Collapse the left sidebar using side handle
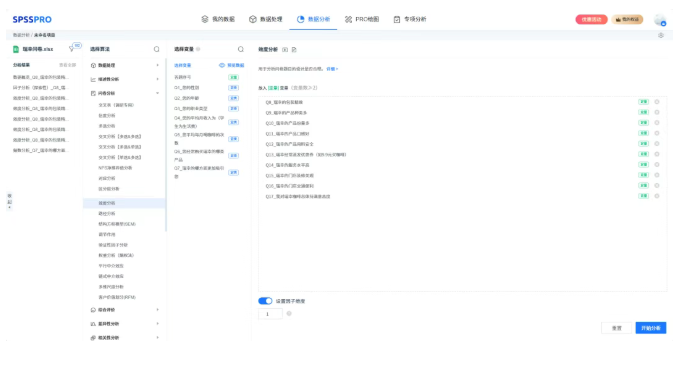Viewport: 688px width, 374px height. click(9, 201)
